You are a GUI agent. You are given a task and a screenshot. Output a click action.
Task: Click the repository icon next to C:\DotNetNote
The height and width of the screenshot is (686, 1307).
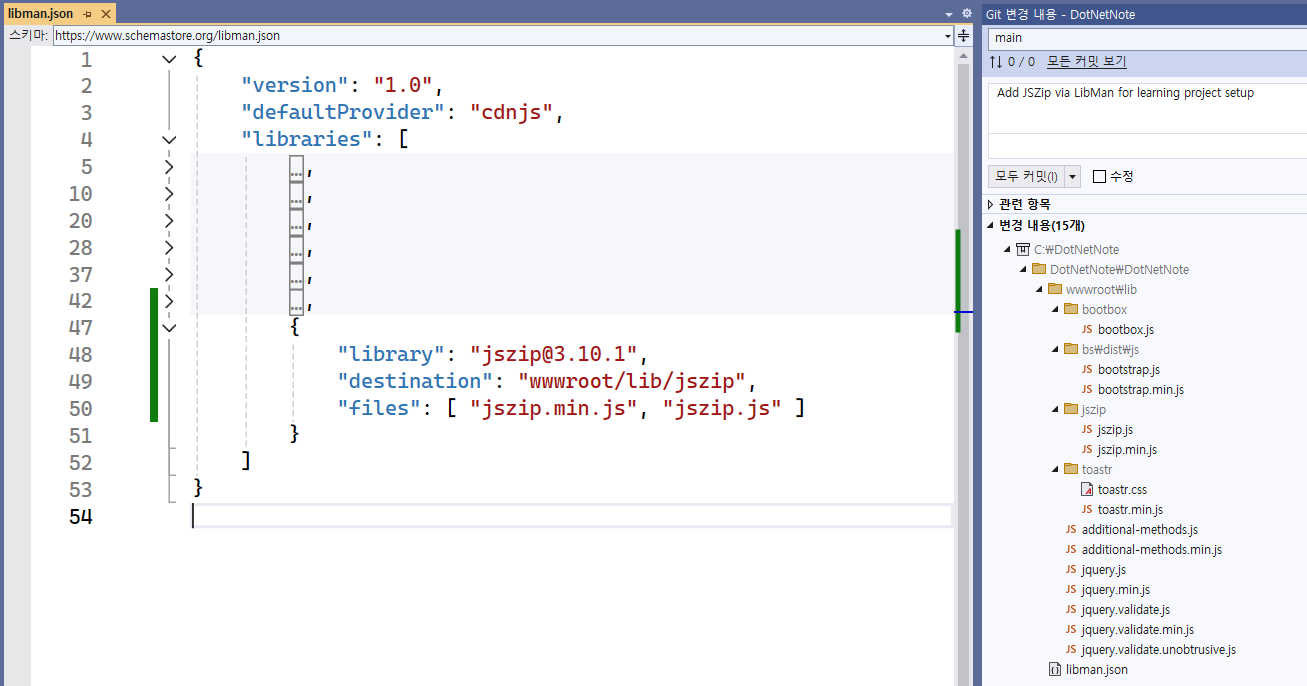coord(1021,249)
